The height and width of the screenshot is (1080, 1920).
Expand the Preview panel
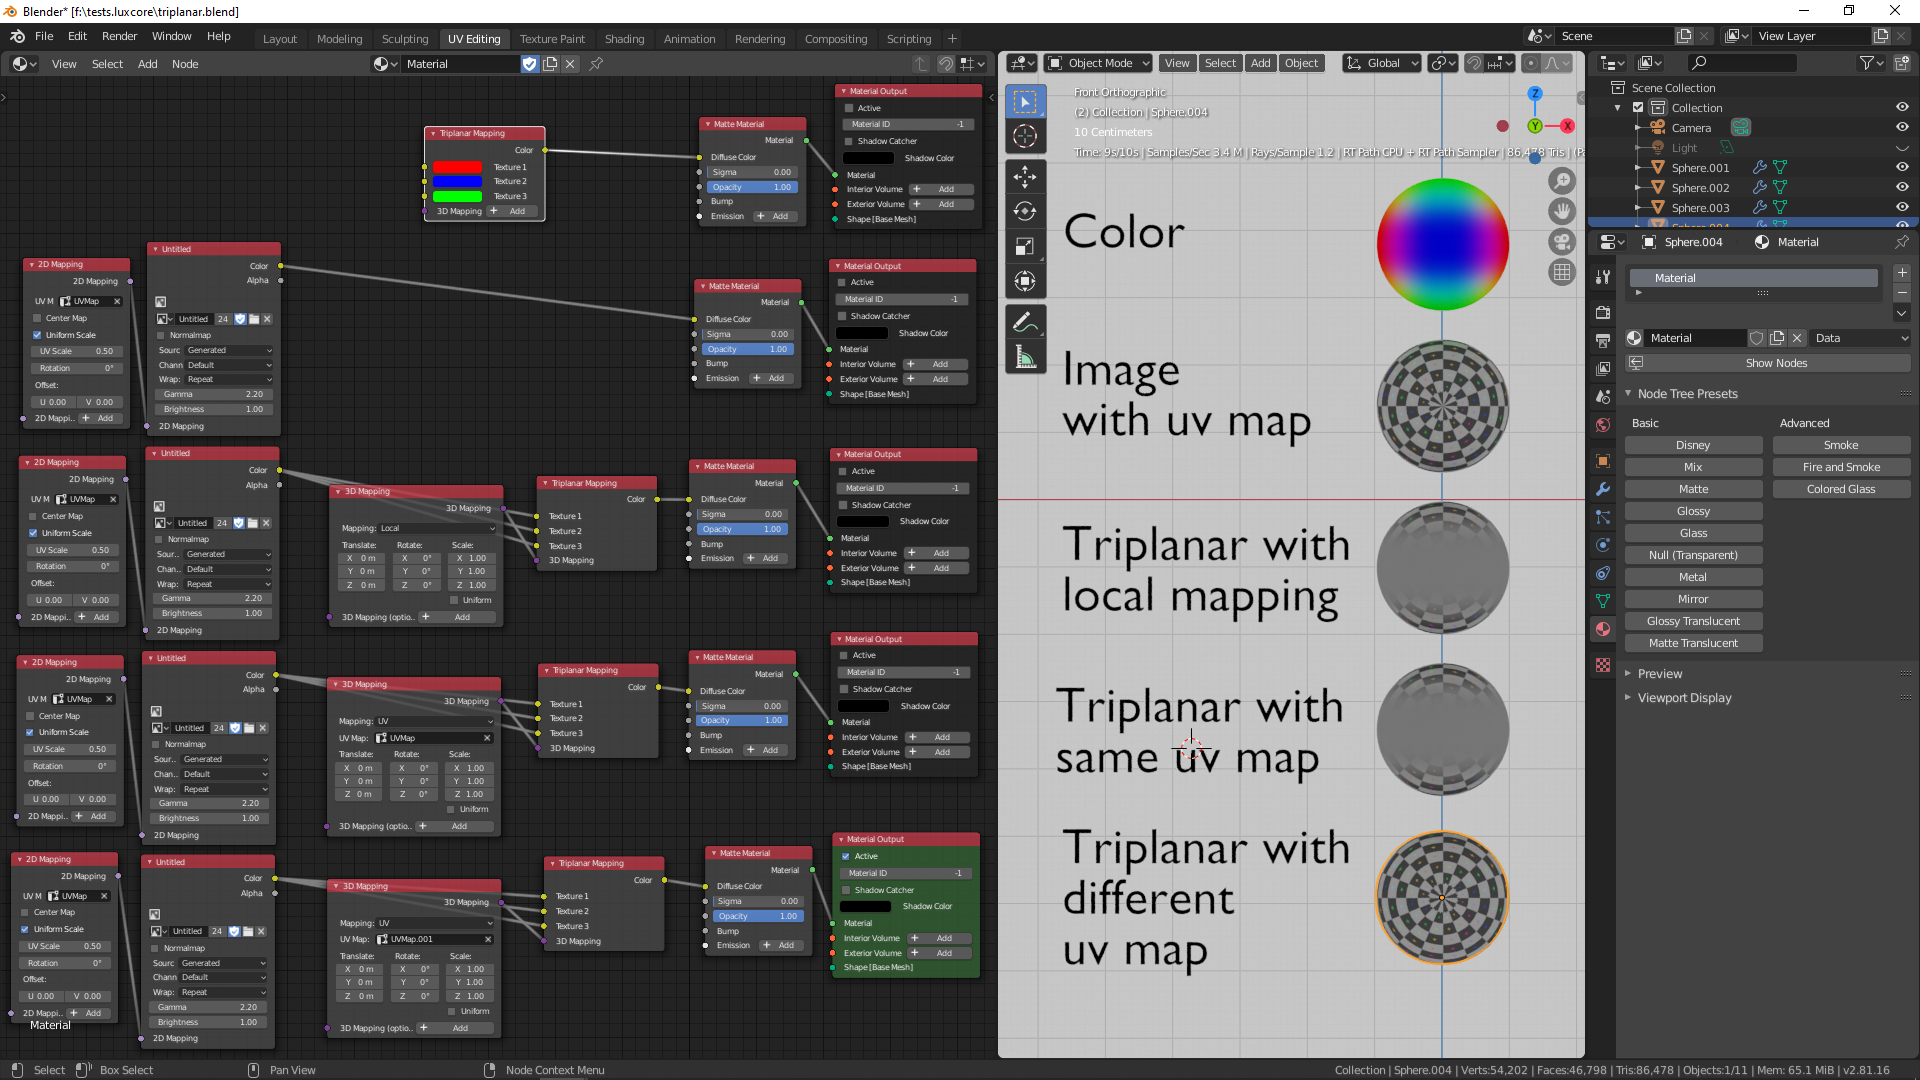(1660, 674)
